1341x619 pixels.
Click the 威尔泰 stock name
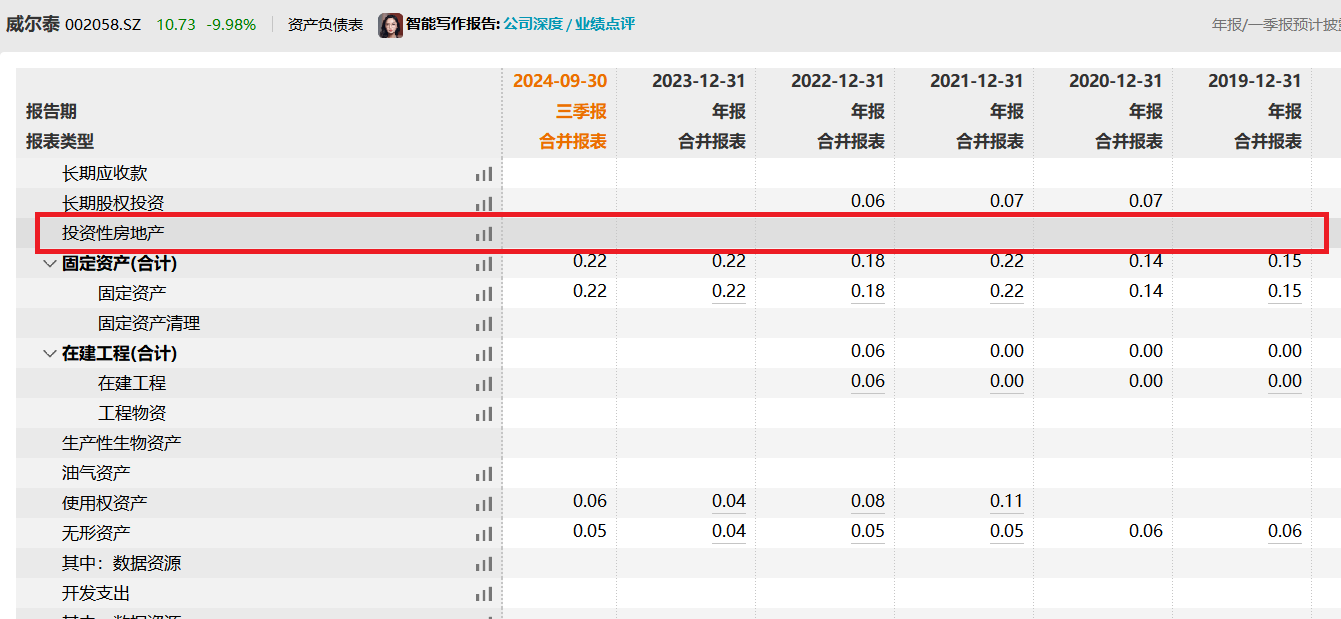click(32, 24)
